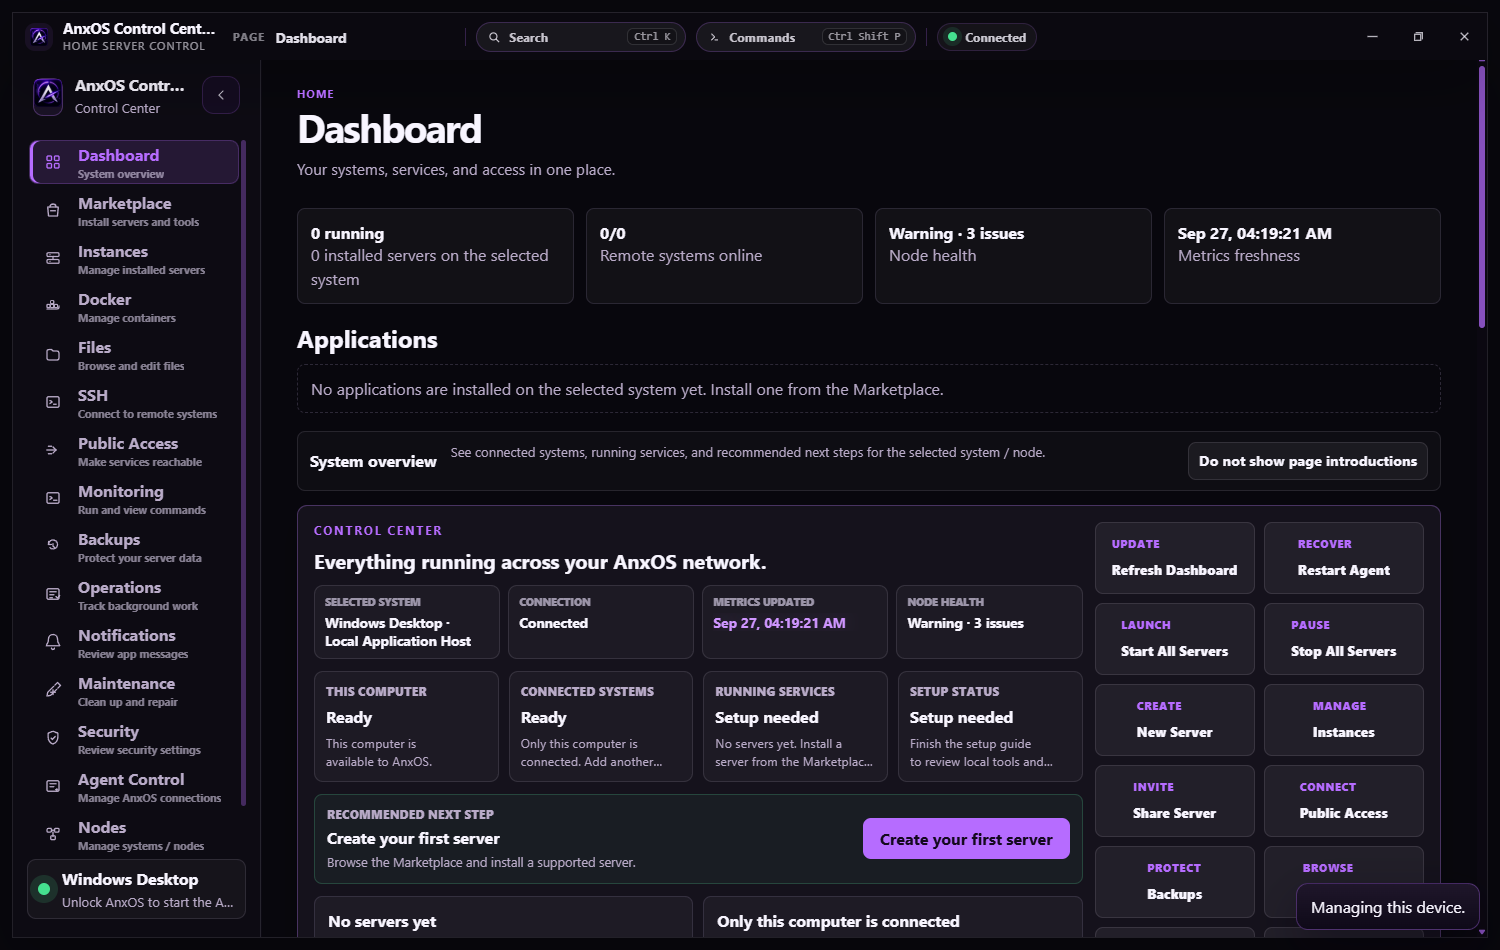Screen dimensions: 1500x950
Task: Open the Docker containers page
Action: point(134,307)
